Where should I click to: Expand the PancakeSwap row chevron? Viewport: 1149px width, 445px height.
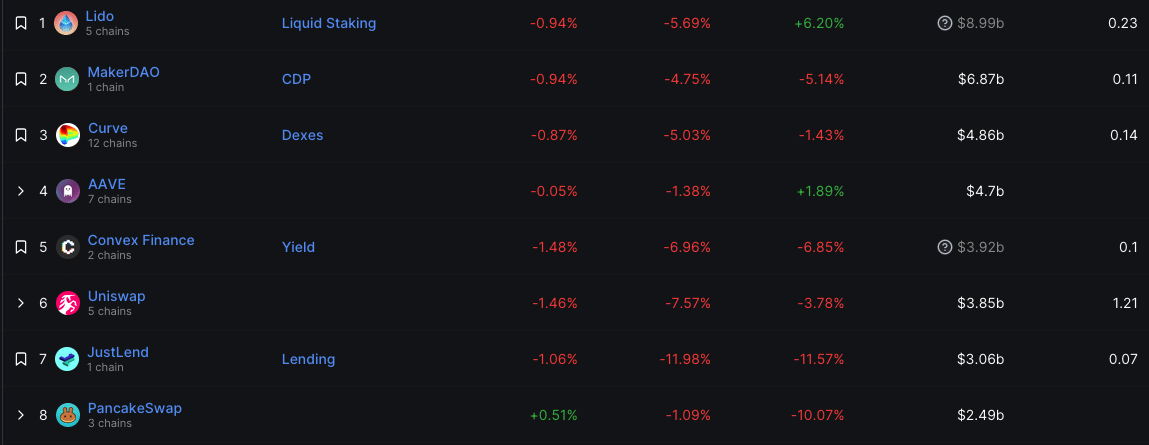21,415
